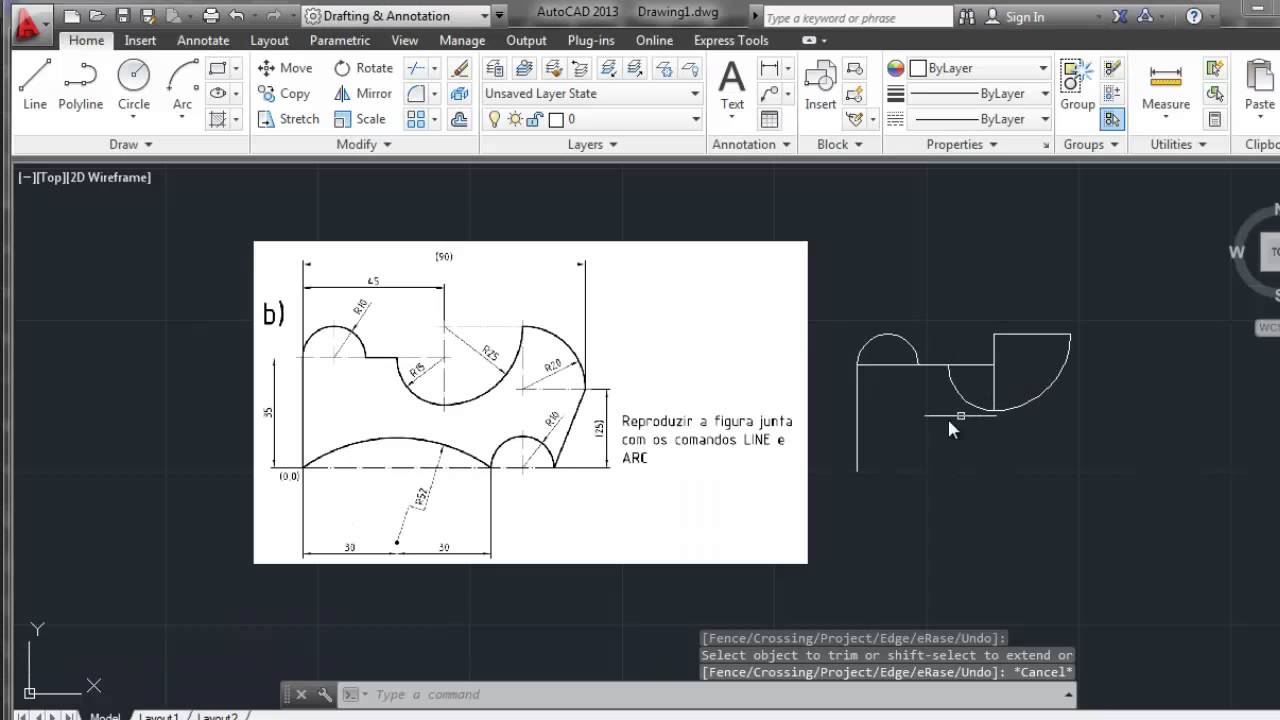Click the Help question mark button
Image resolution: width=1280 pixels, height=720 pixels.
point(1194,17)
